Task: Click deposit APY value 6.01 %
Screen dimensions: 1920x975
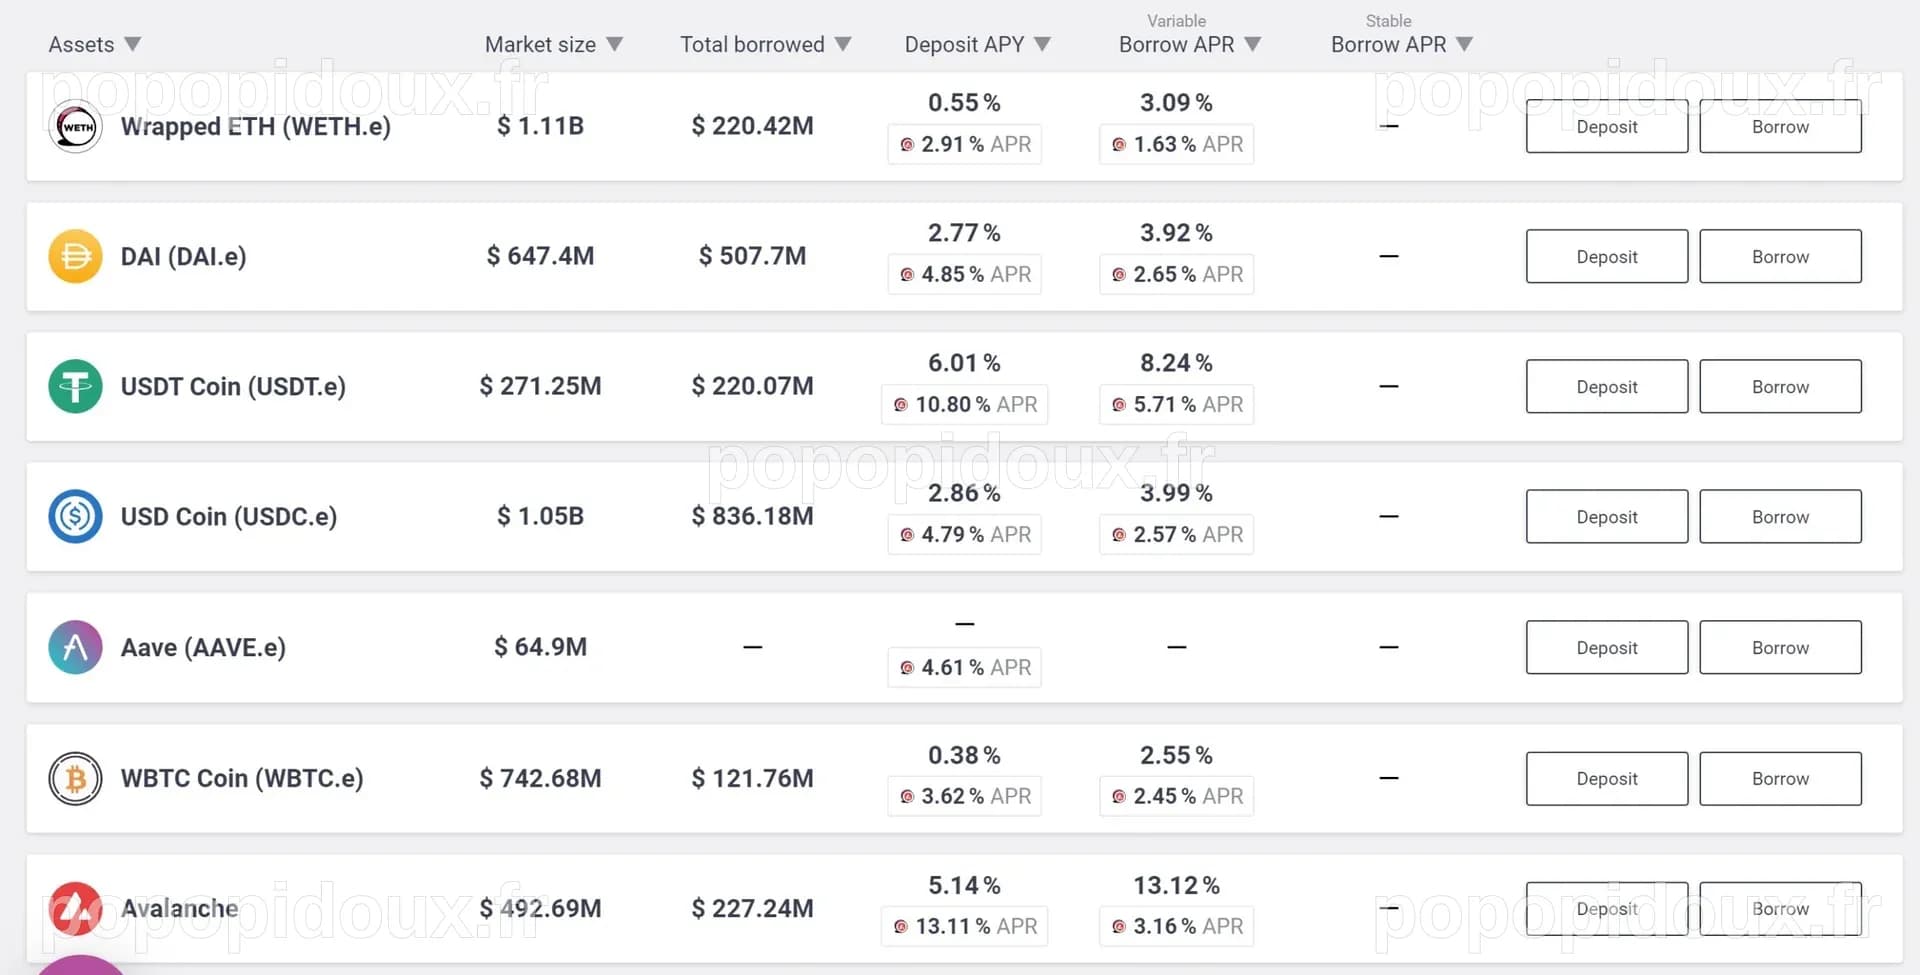Action: pyautogui.click(x=964, y=363)
